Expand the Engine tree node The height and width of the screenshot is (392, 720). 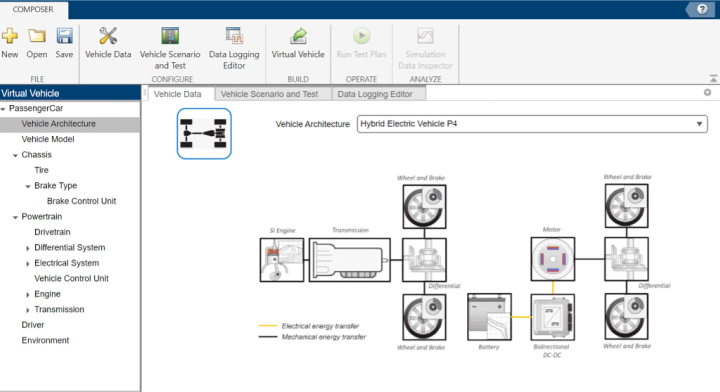[x=28, y=295]
